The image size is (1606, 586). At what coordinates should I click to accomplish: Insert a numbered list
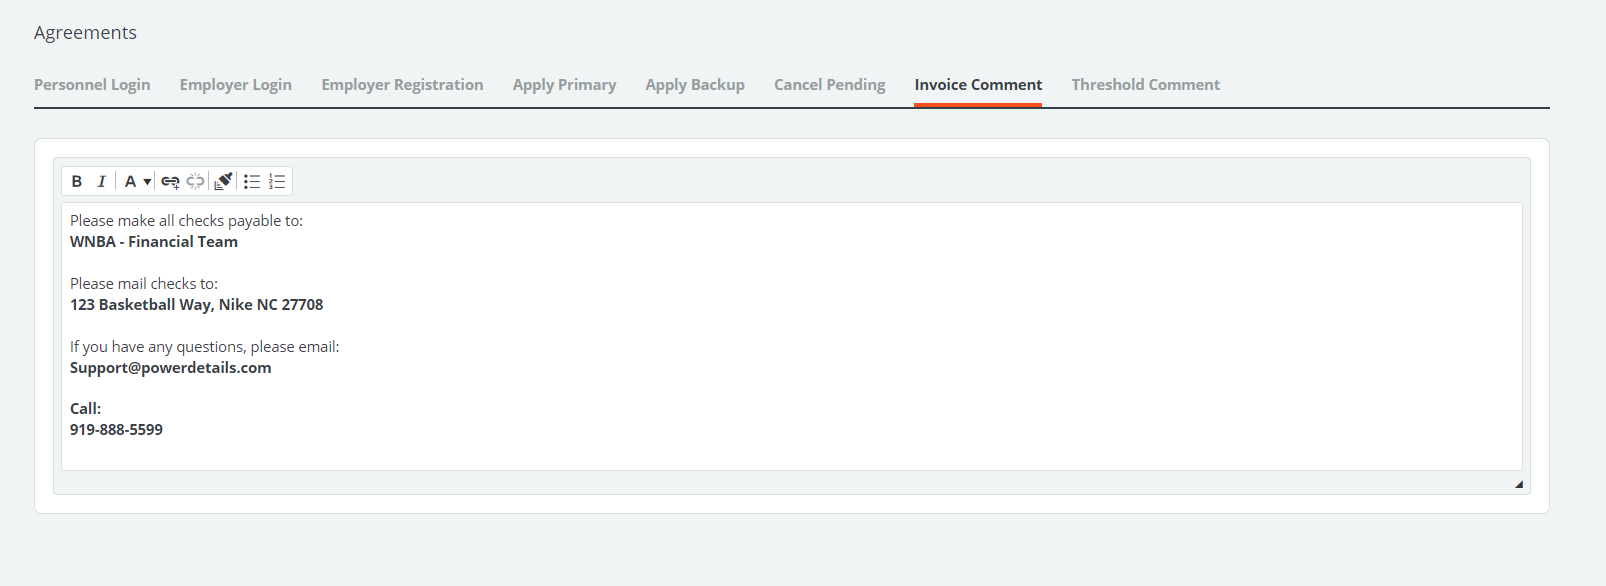click(x=278, y=181)
